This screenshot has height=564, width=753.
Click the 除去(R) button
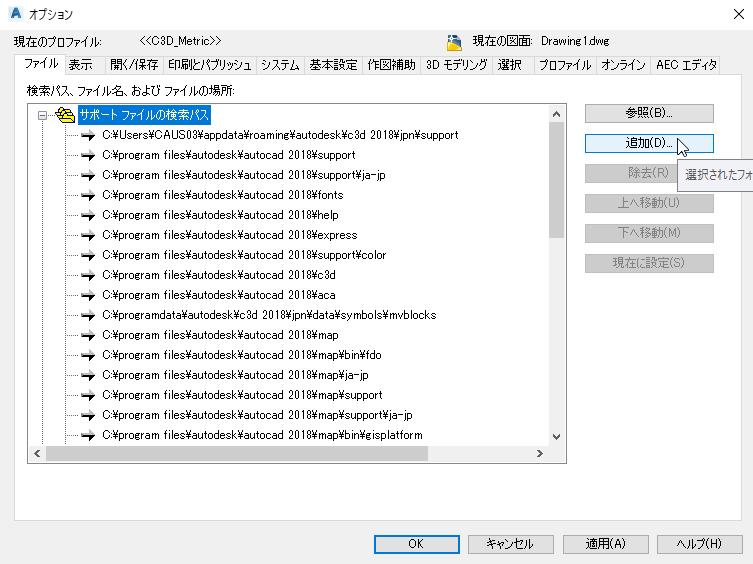pyautogui.click(x=631, y=173)
